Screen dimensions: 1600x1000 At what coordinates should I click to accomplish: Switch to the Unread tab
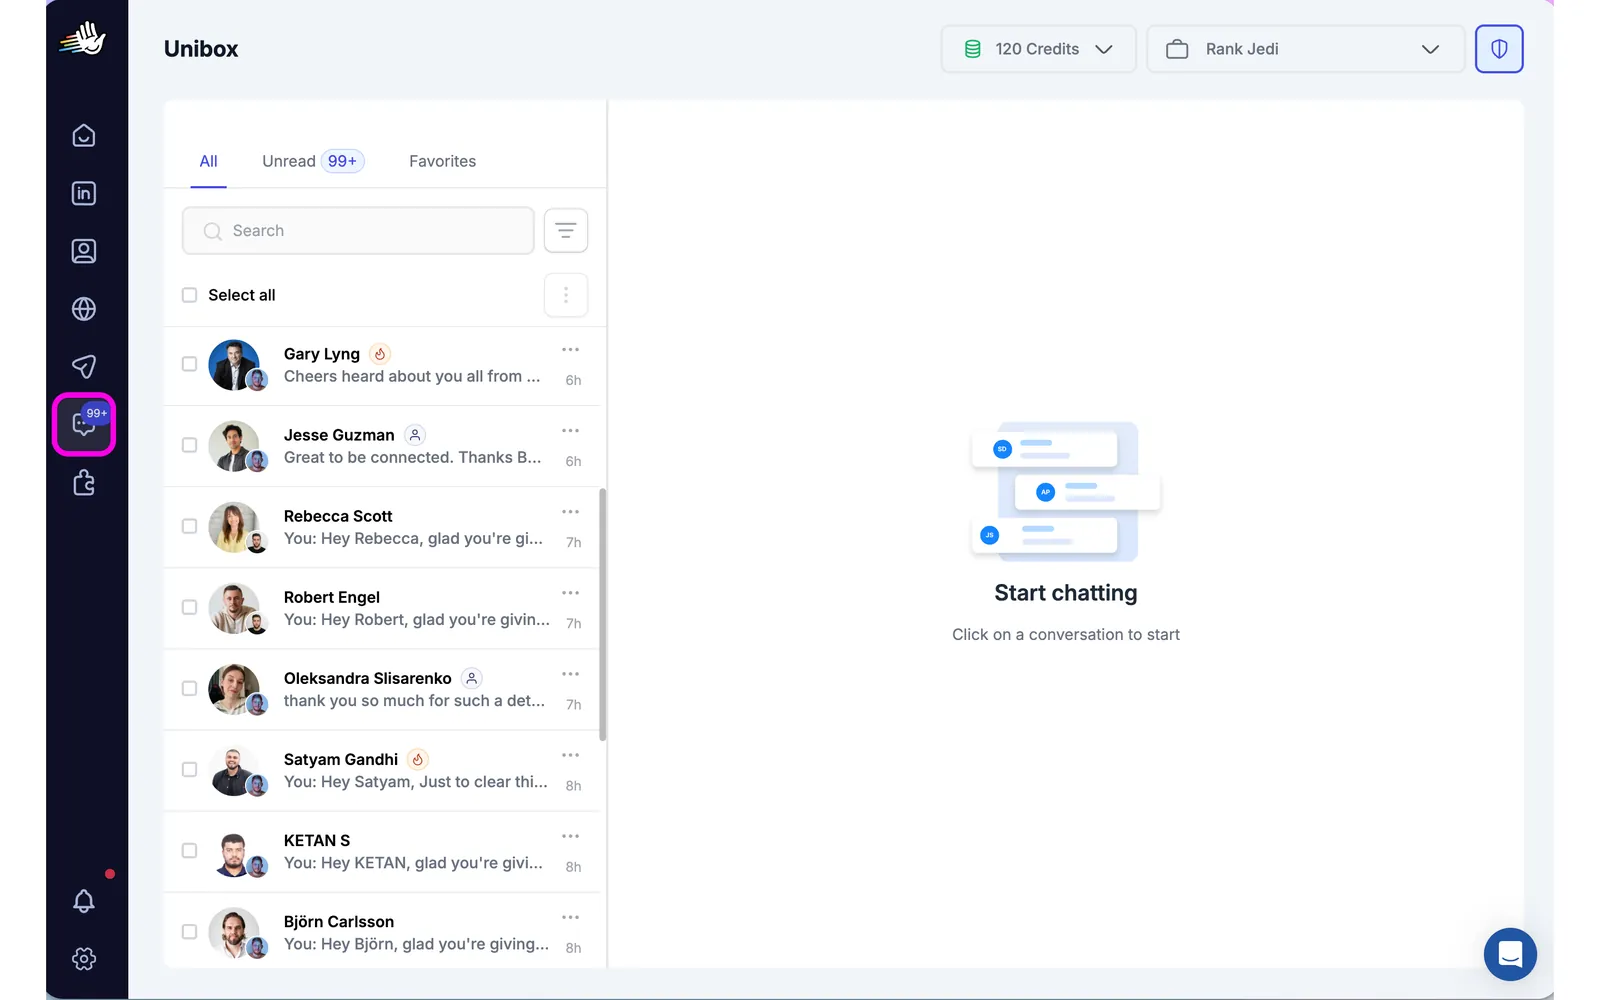(x=312, y=161)
